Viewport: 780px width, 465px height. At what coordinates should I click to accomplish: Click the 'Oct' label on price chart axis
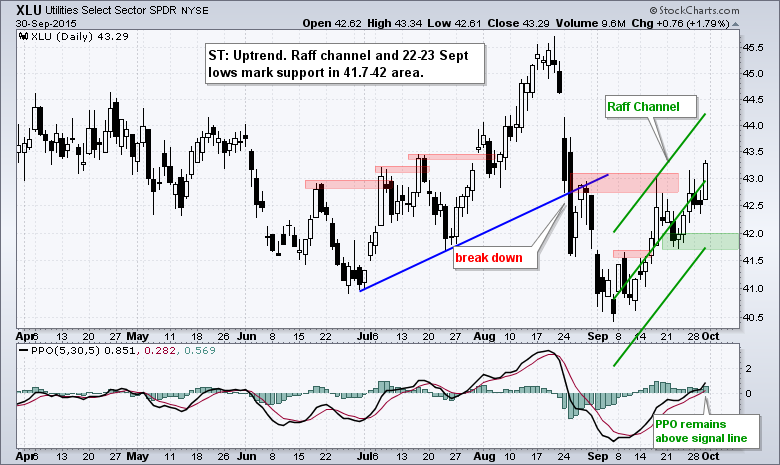710,336
